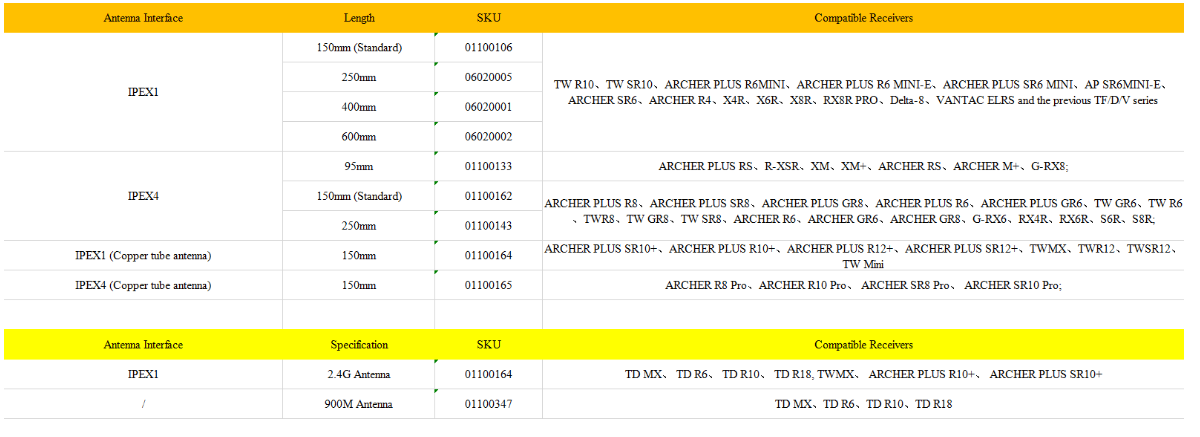Click receivers list starting ARCHER R8 Pro
1200x437 pixels.
863,285
